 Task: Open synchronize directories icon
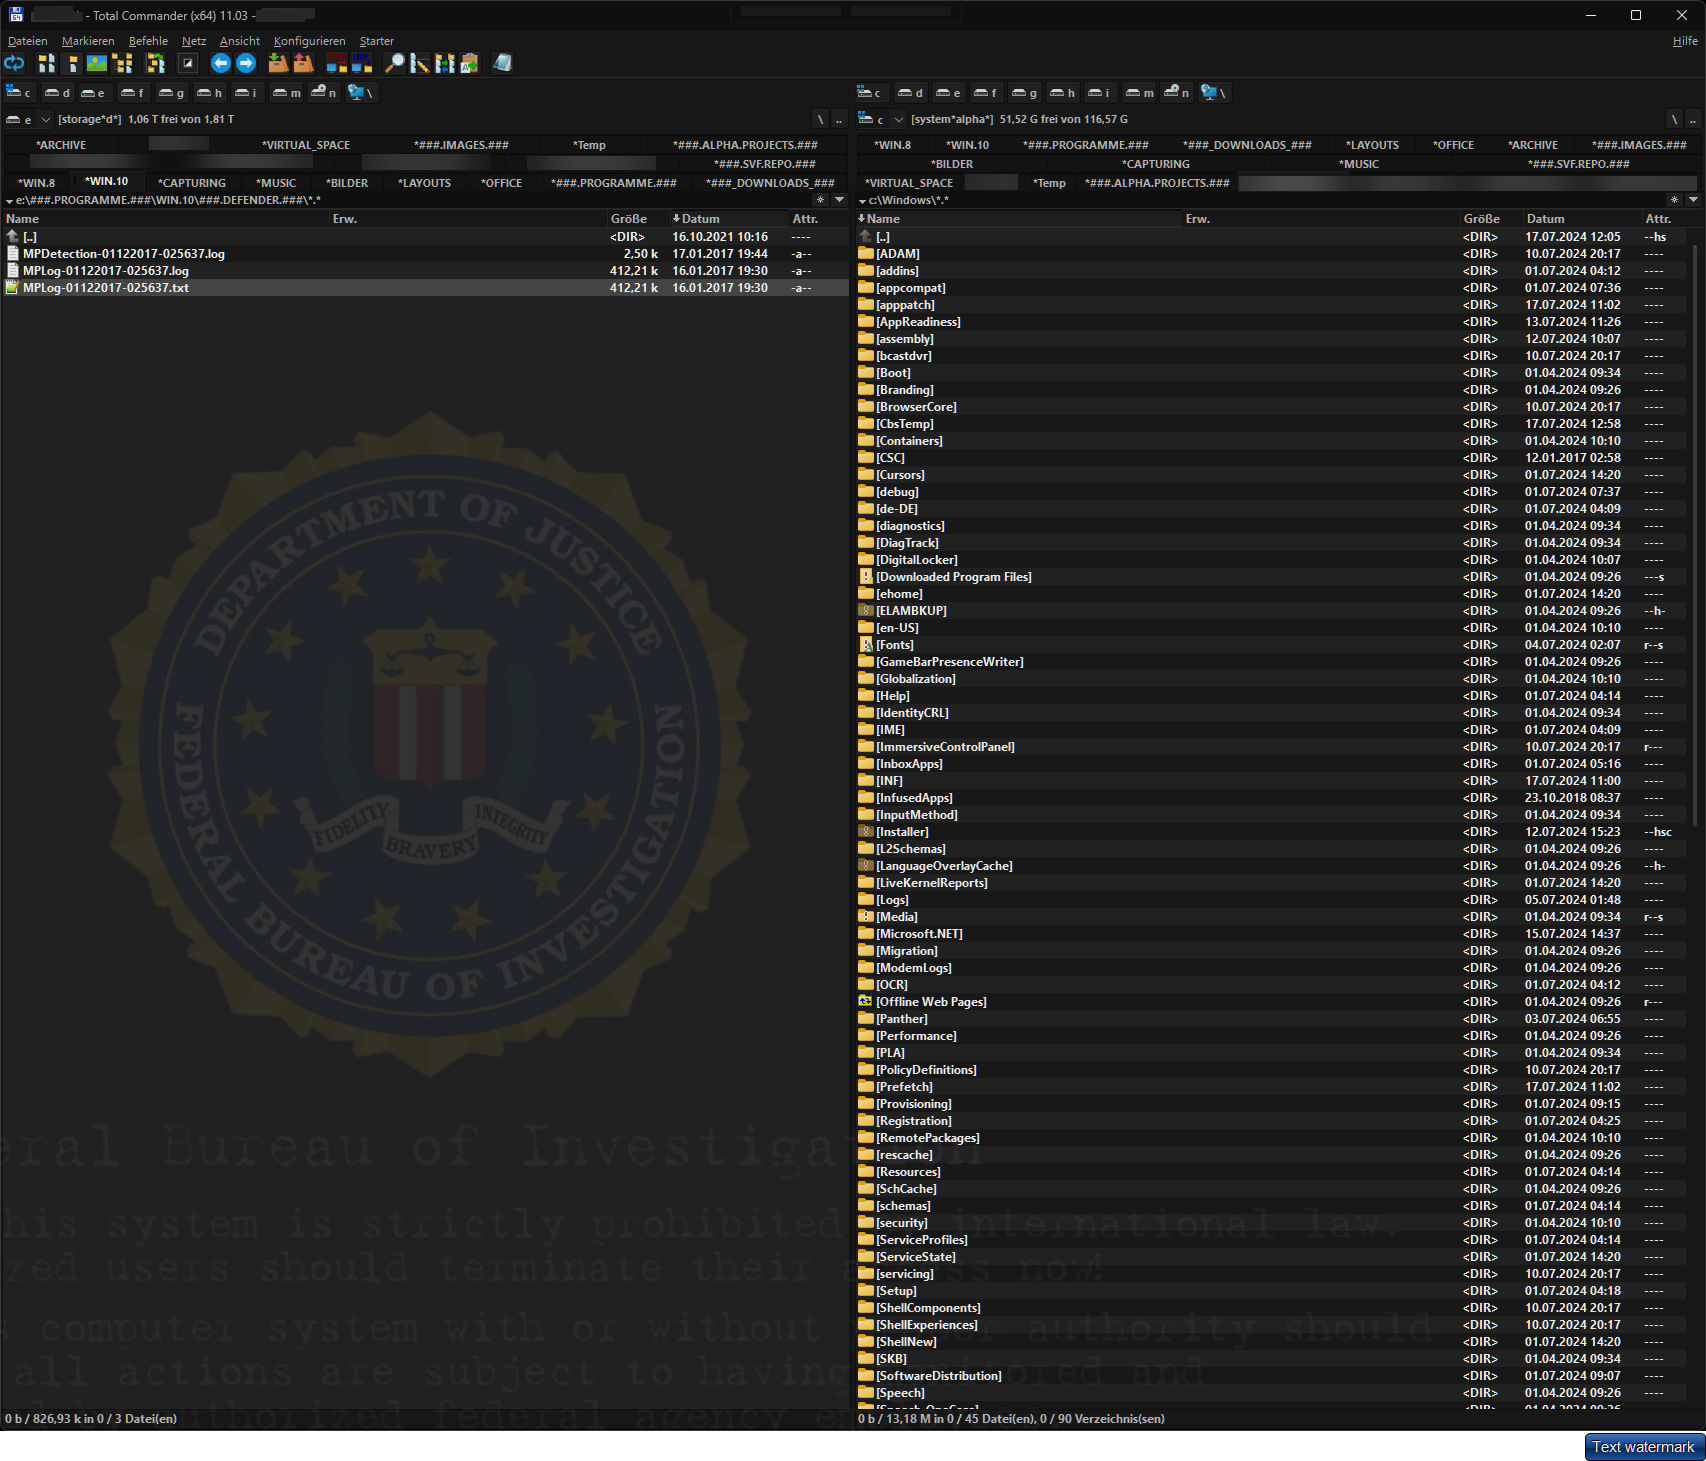click(445, 63)
